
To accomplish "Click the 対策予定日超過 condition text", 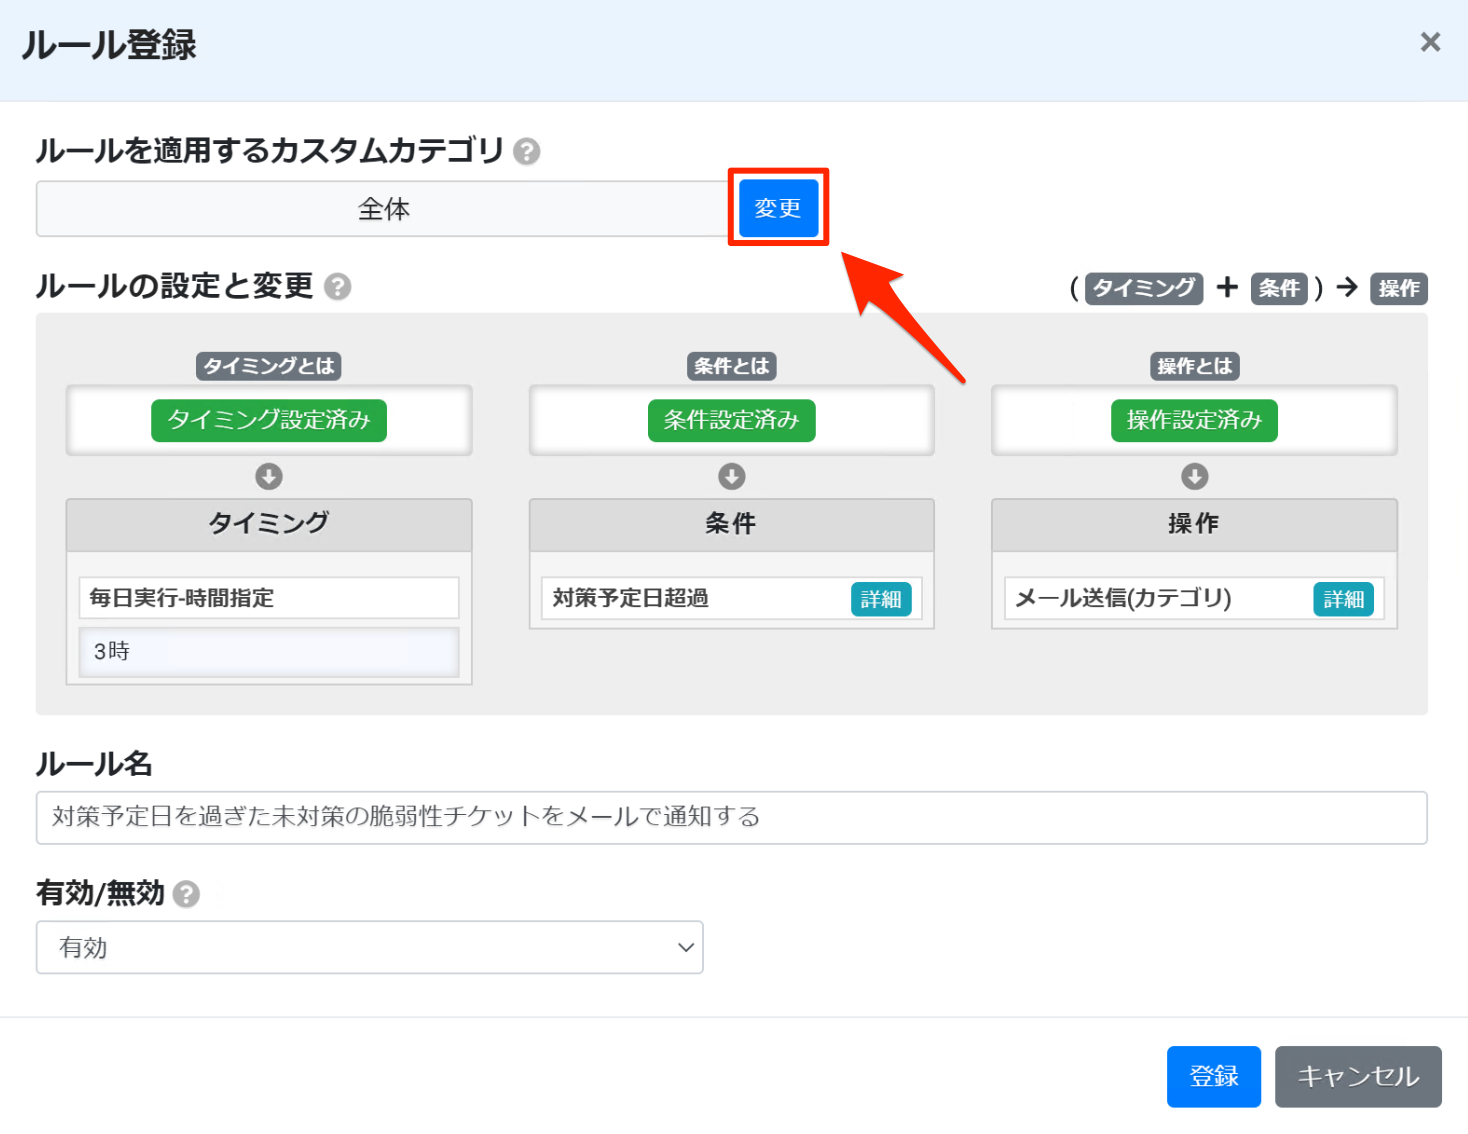I will [x=630, y=598].
